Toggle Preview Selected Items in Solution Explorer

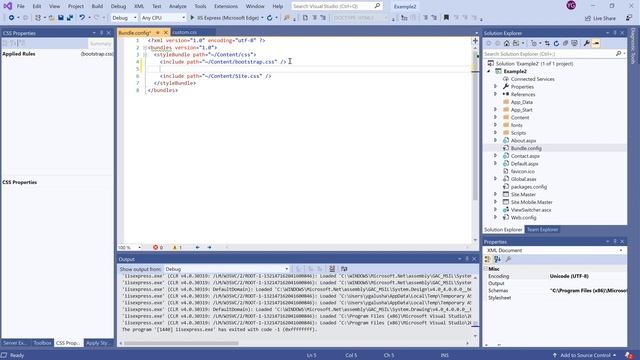[596, 43]
